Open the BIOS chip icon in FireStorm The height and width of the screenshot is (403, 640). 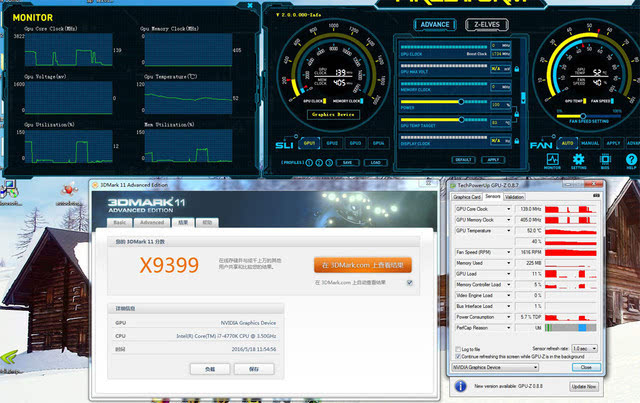[x=605, y=159]
